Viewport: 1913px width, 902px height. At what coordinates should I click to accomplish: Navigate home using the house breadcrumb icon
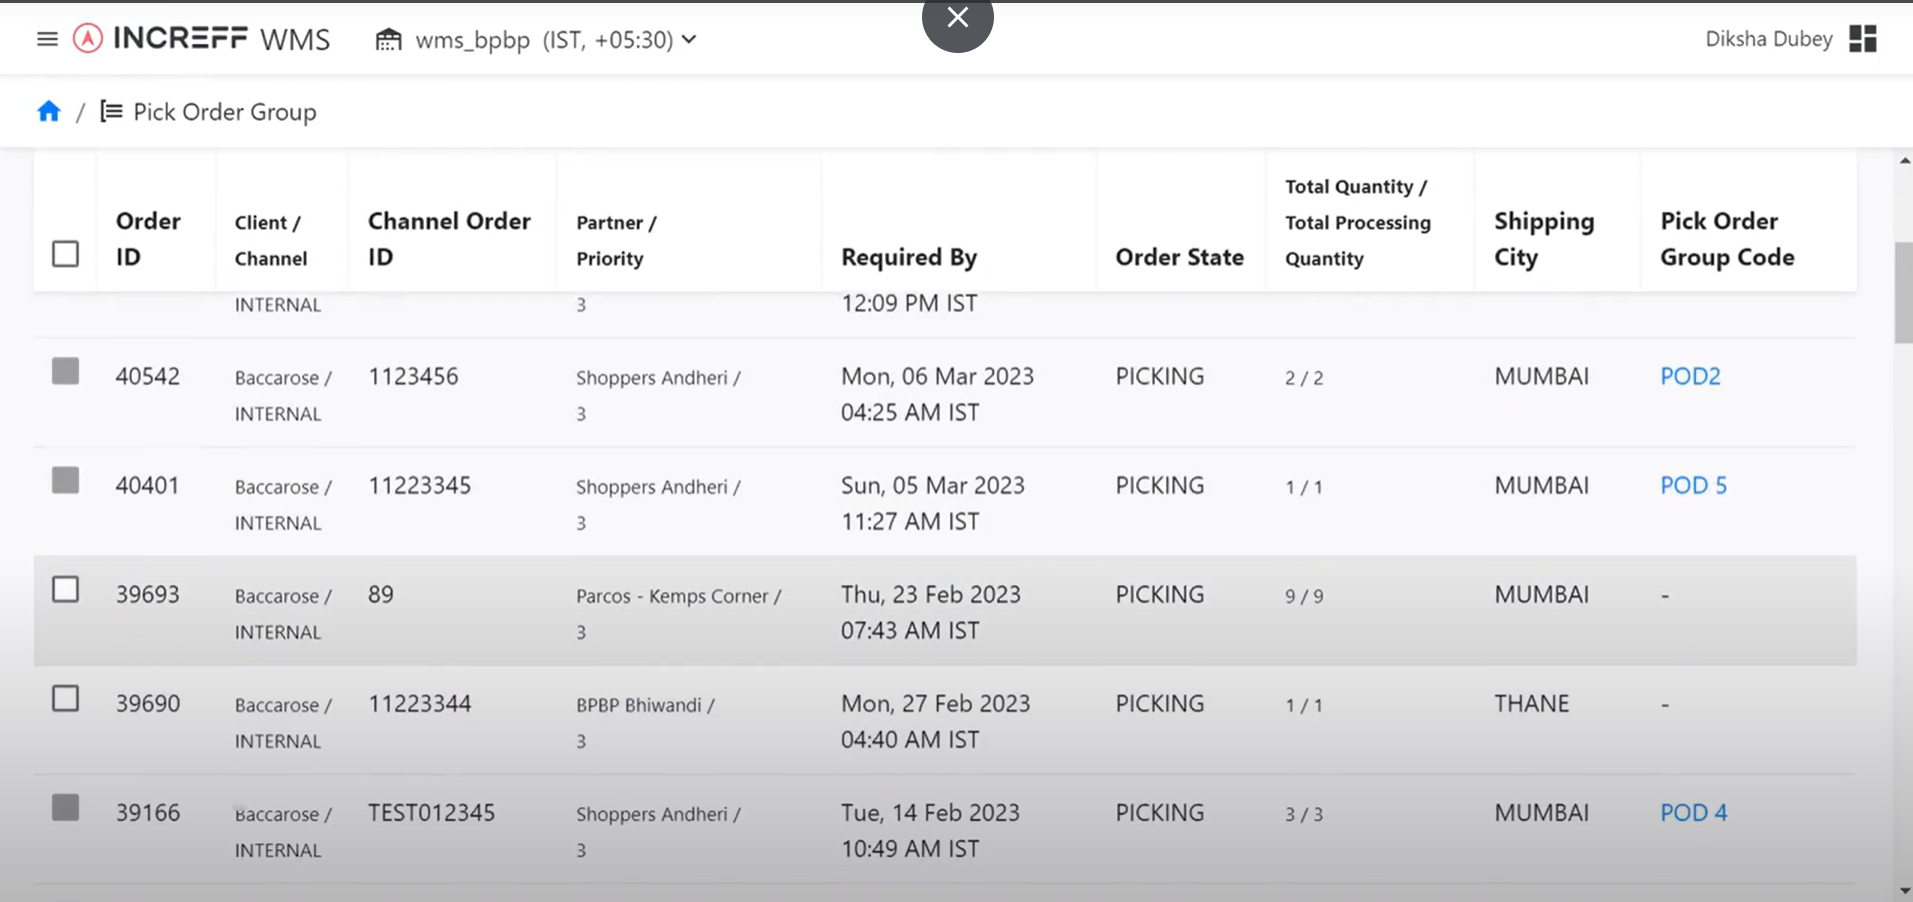coord(48,111)
